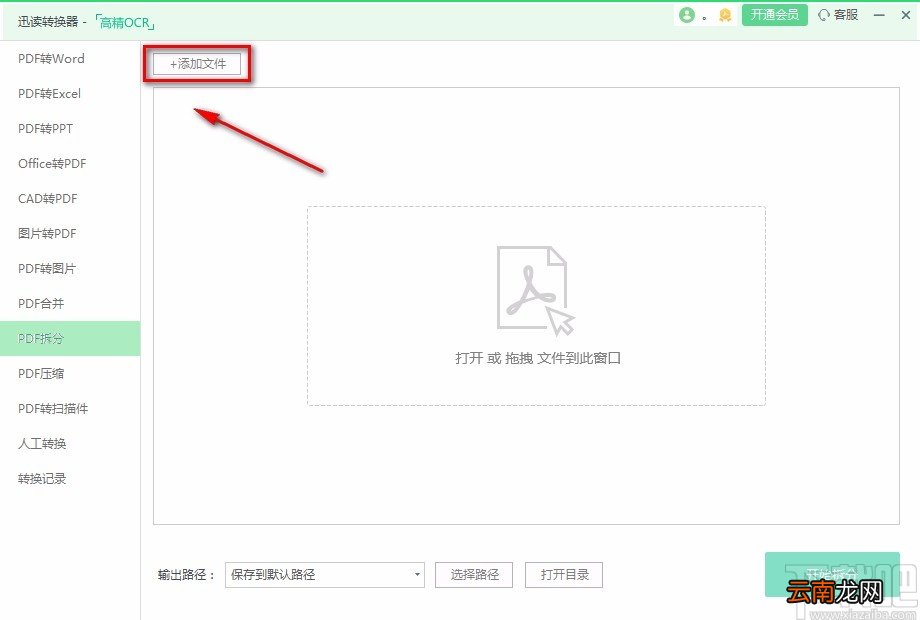Open PDF压缩 compression
The height and width of the screenshot is (620, 920).
coord(70,374)
